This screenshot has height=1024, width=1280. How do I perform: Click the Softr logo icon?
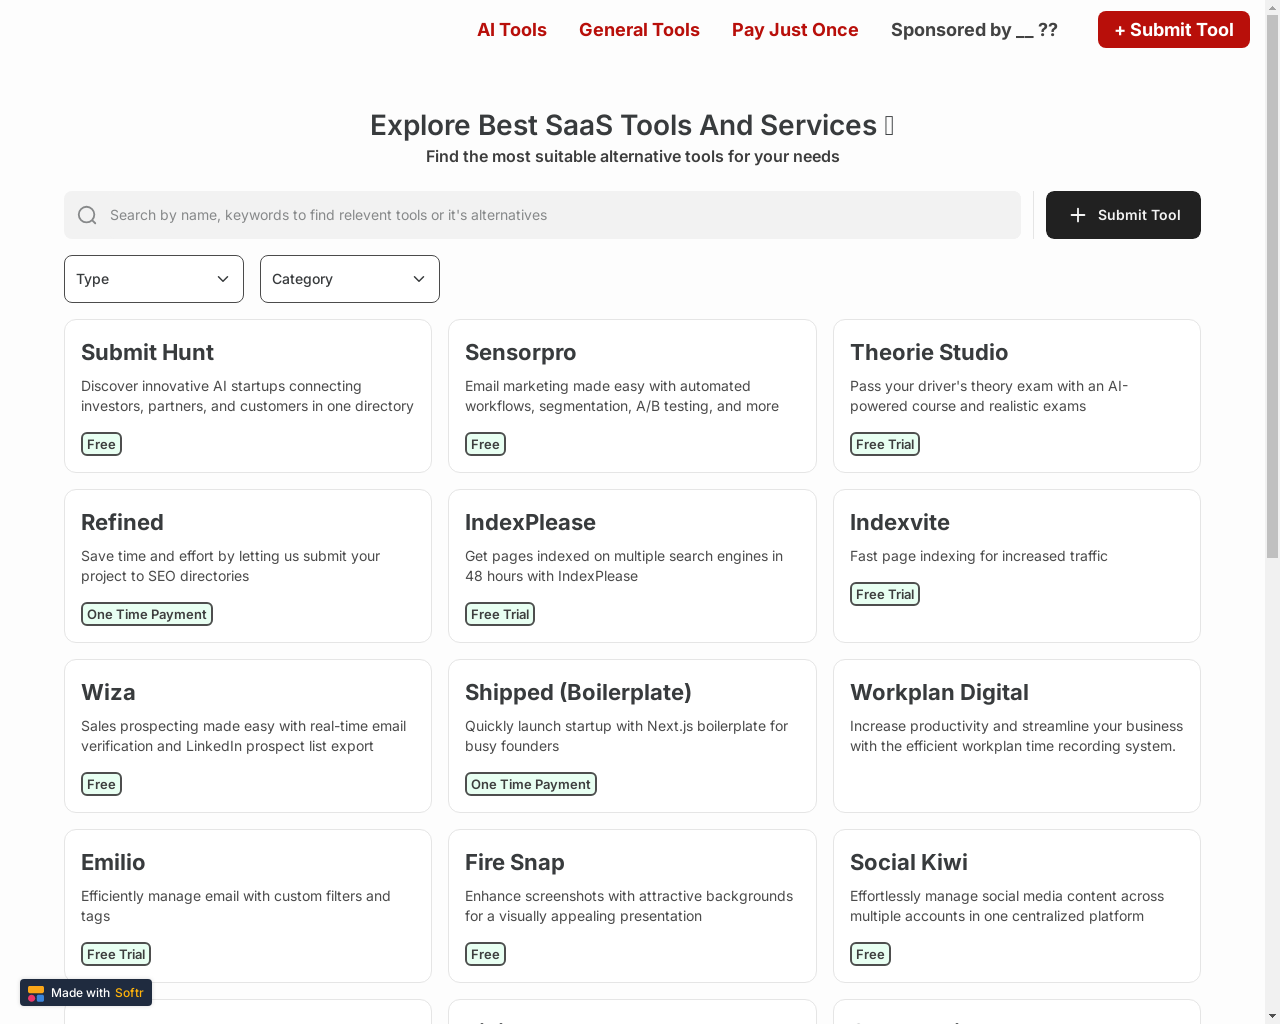(x=36, y=993)
